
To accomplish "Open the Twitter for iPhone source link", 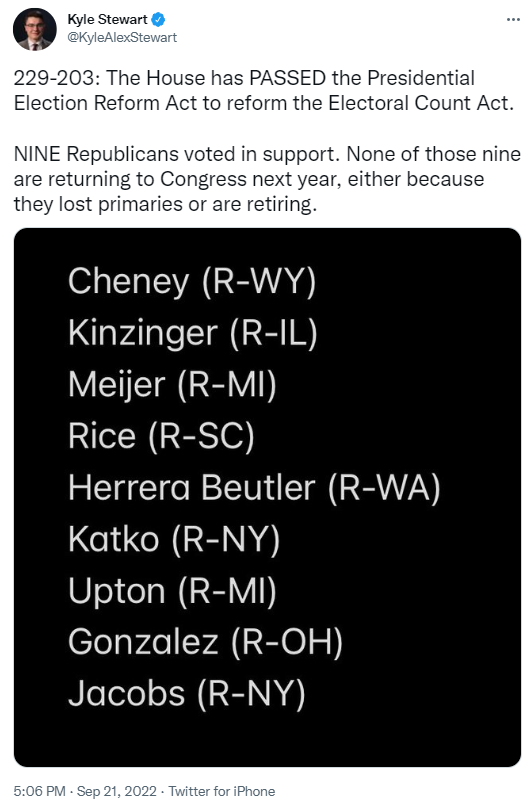I will coord(222,791).
